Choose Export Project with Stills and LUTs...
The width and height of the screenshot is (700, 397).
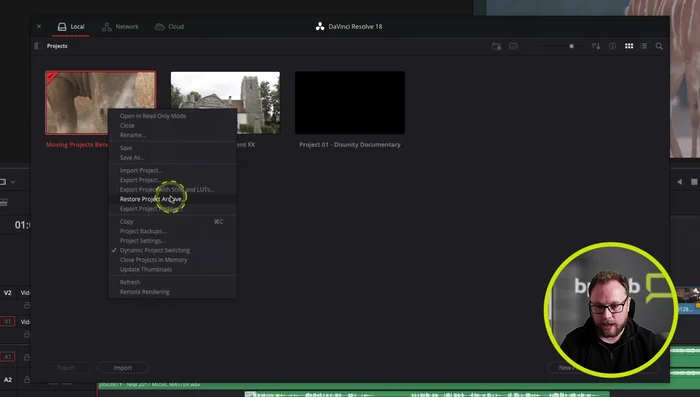click(x=167, y=189)
